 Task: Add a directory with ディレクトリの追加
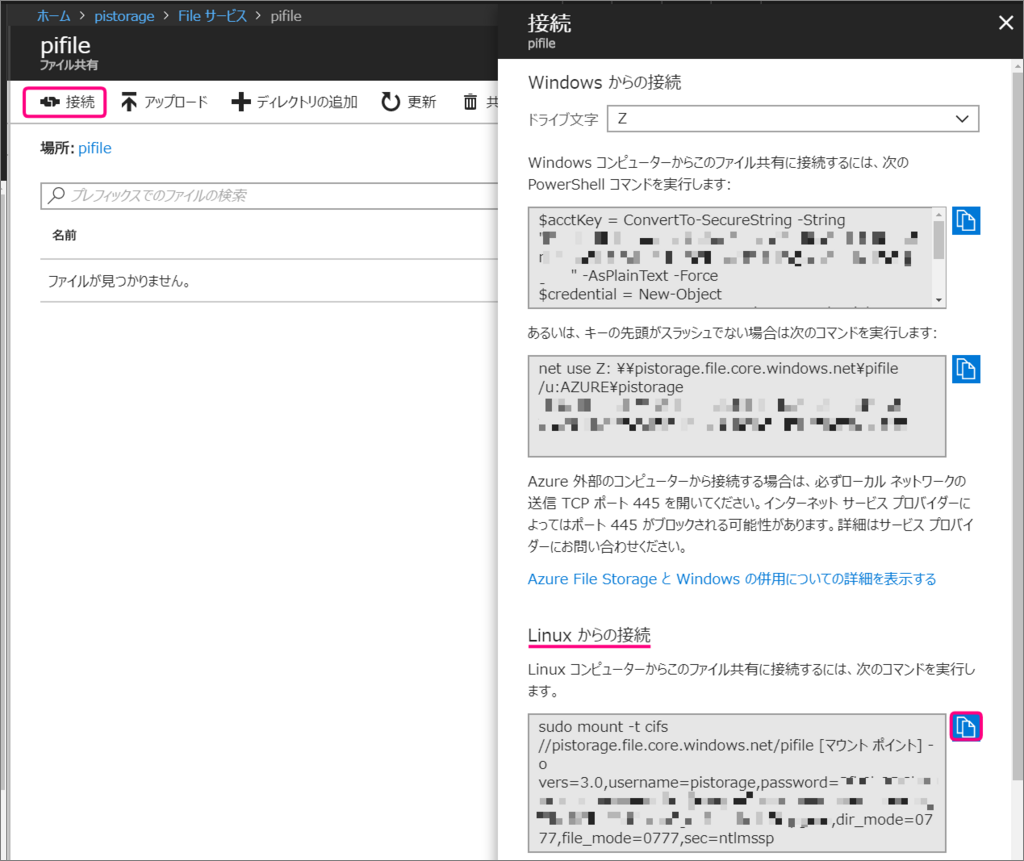click(295, 102)
